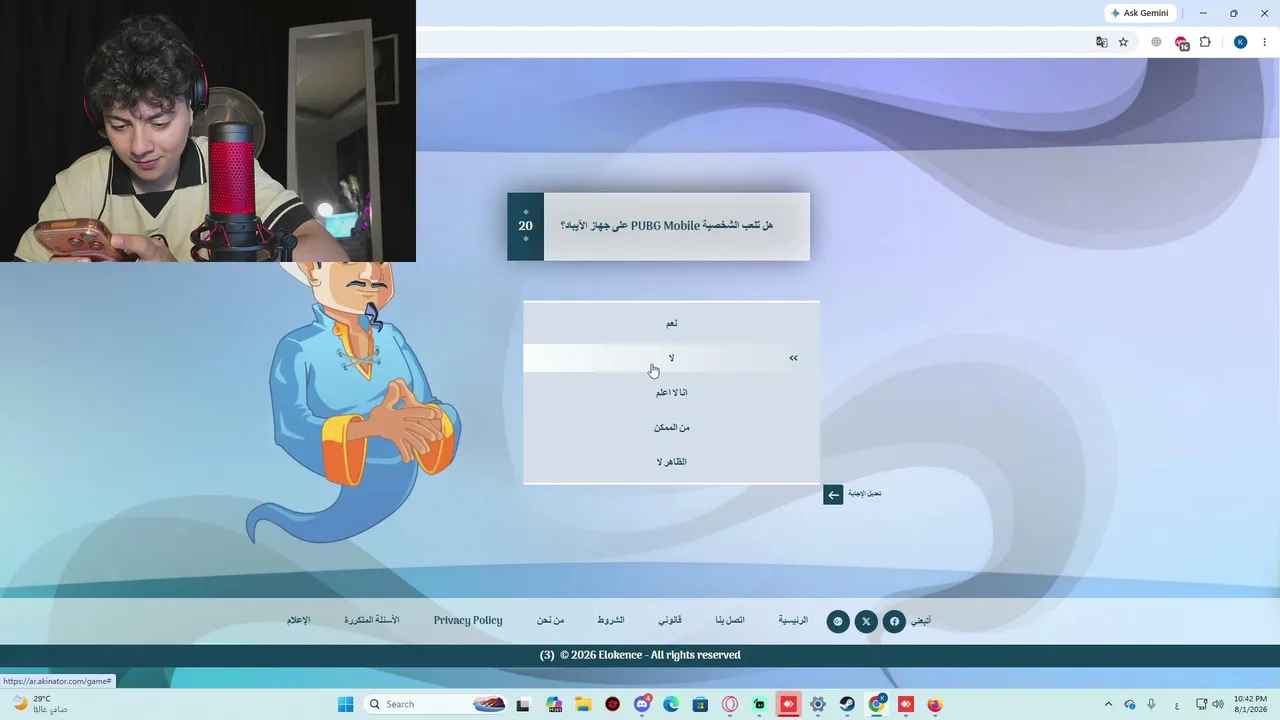Viewport: 1280px width, 720px height.
Task: Open Microsoft Store from the taskbar
Action: pyautogui.click(x=700, y=704)
